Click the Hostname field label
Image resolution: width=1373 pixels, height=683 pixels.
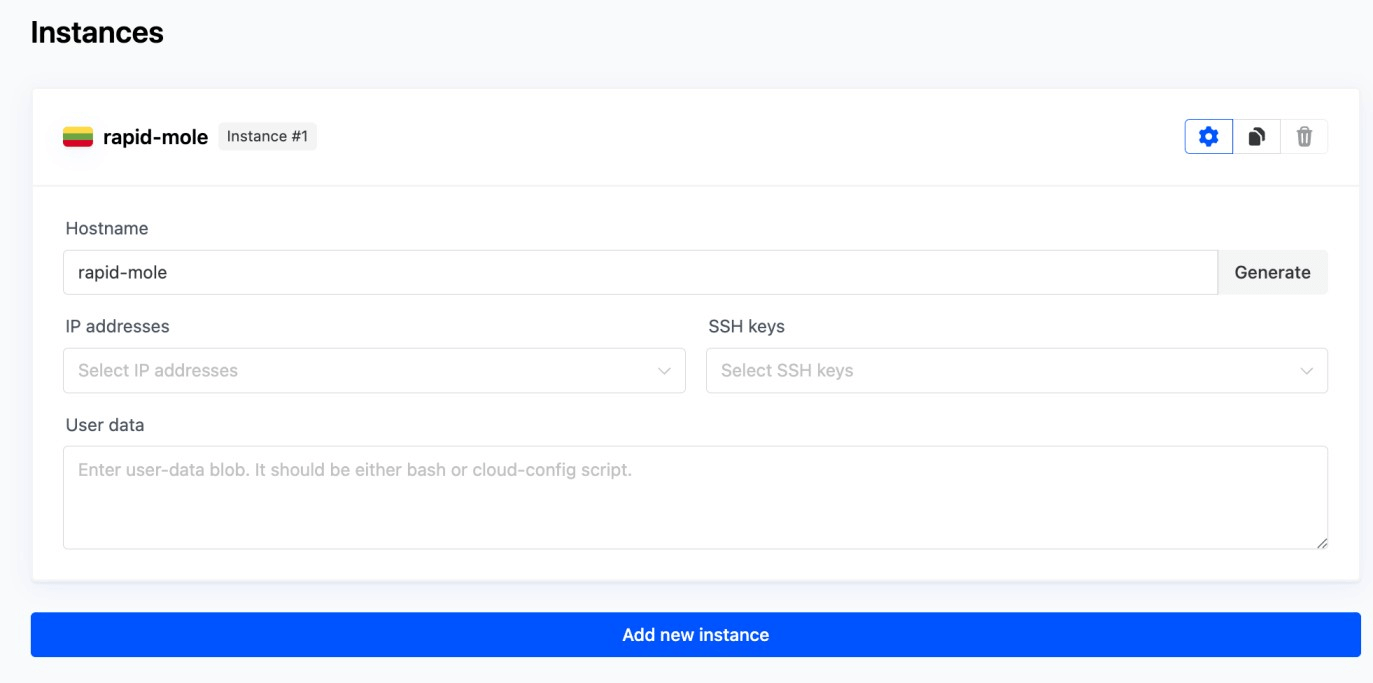point(107,228)
